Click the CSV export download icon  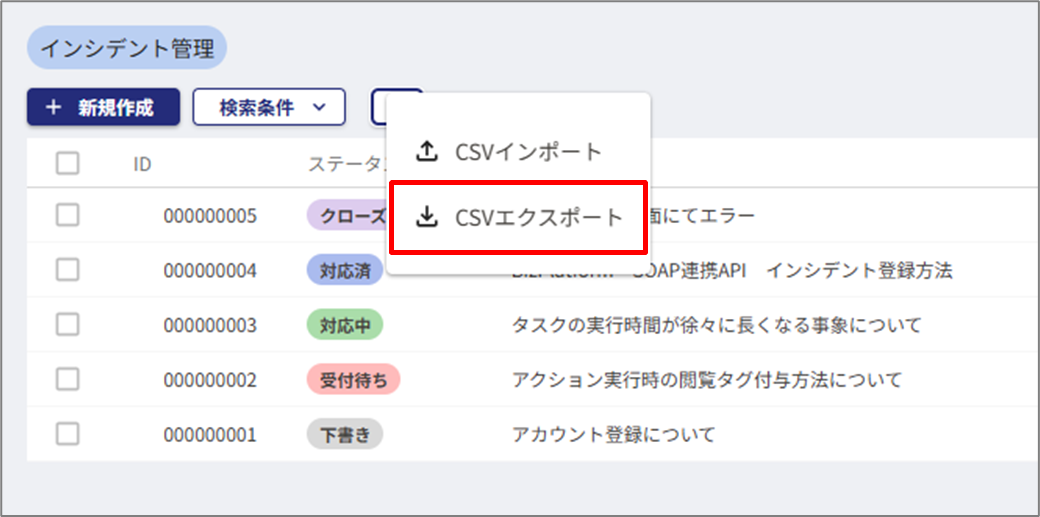click(427, 217)
